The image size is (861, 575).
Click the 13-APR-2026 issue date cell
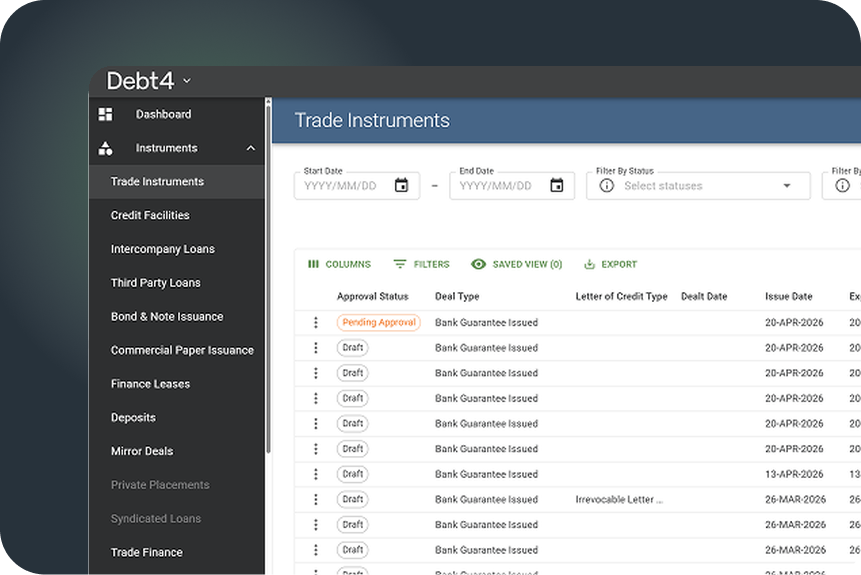(794, 474)
